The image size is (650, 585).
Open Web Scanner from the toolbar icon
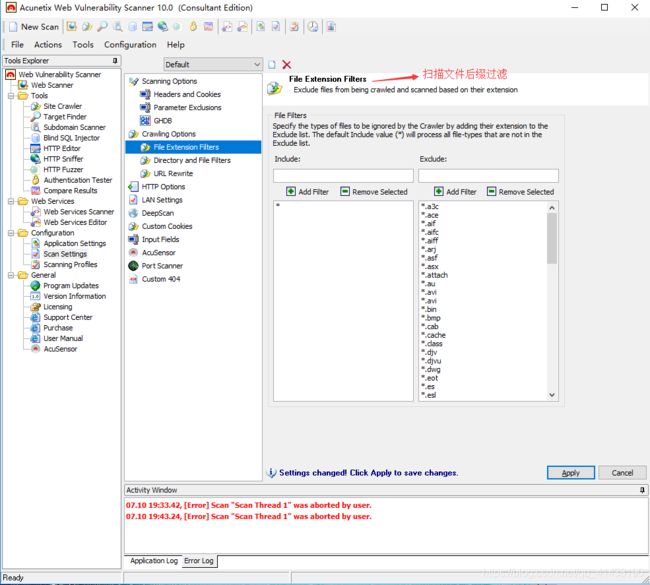71,27
